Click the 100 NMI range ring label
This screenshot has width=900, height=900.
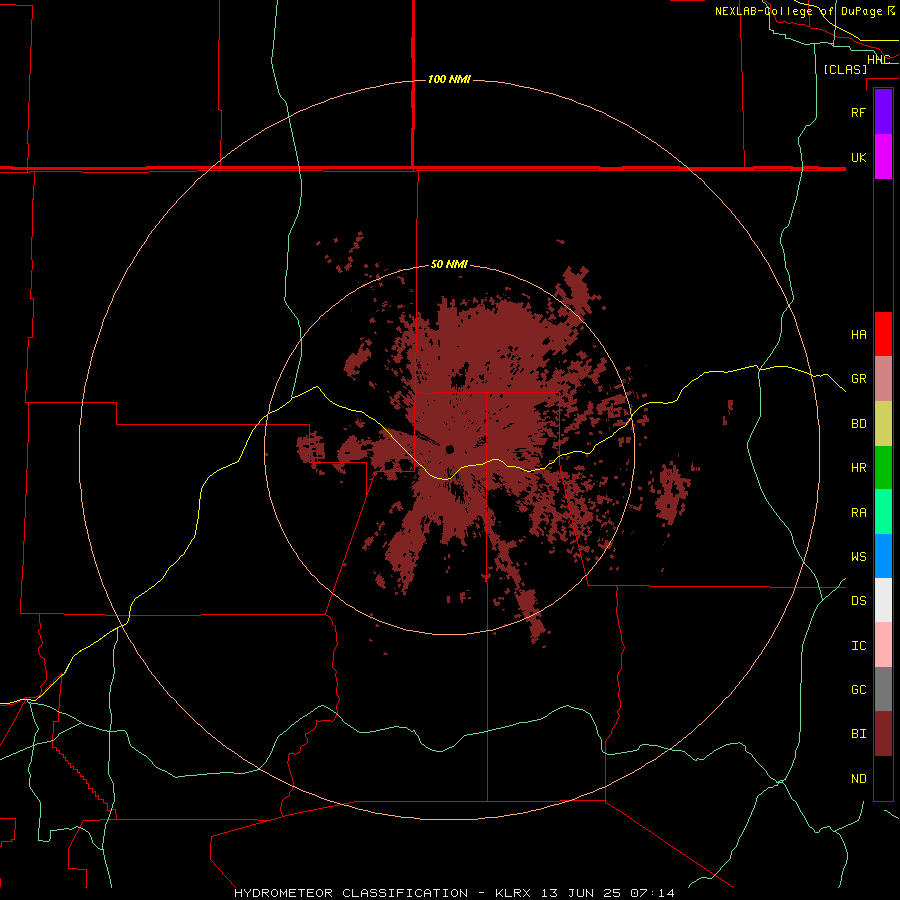coord(449,79)
